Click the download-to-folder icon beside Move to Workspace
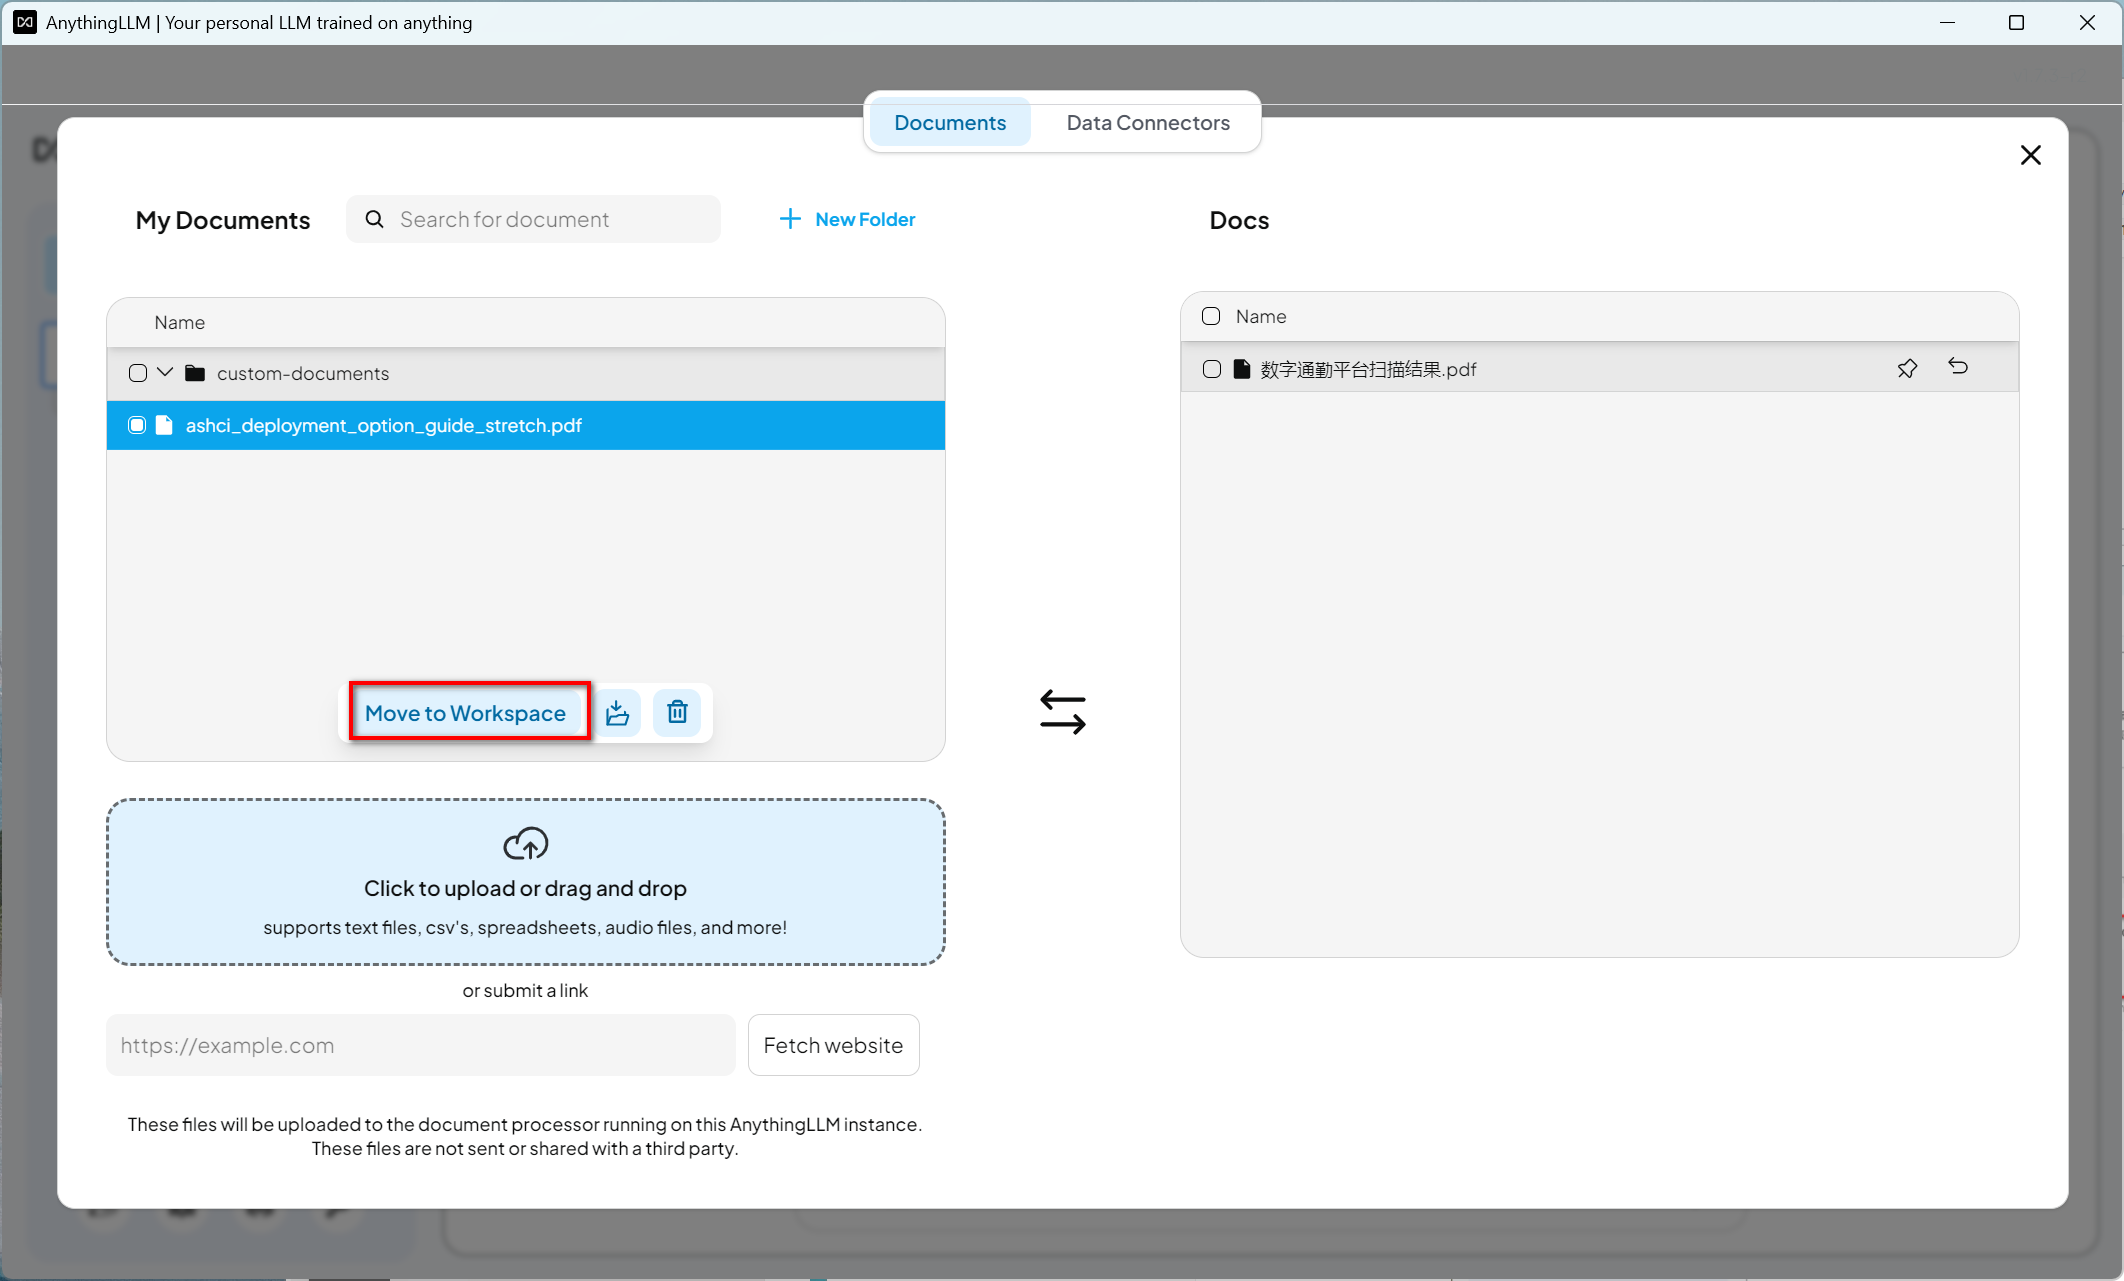Viewport: 2124px width, 1281px height. coord(617,713)
